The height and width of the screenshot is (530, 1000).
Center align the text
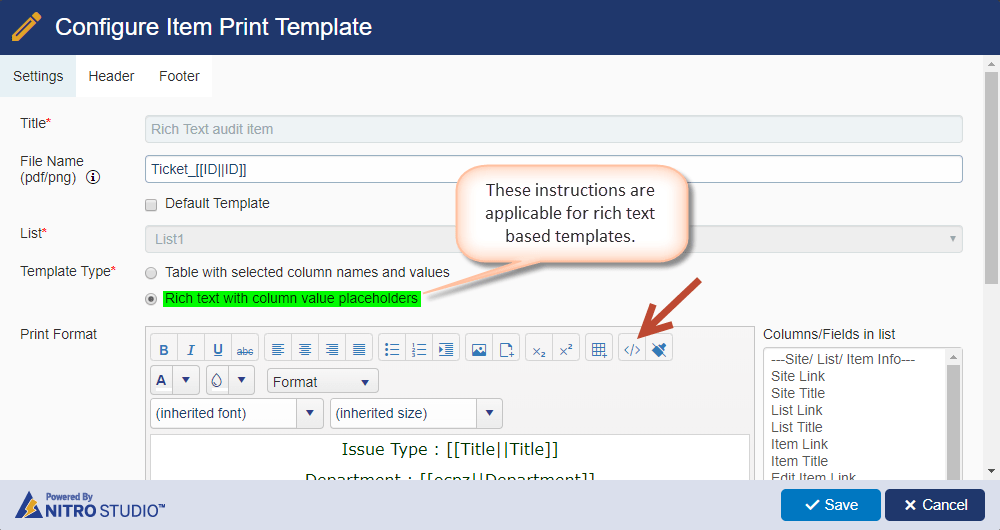(x=305, y=349)
